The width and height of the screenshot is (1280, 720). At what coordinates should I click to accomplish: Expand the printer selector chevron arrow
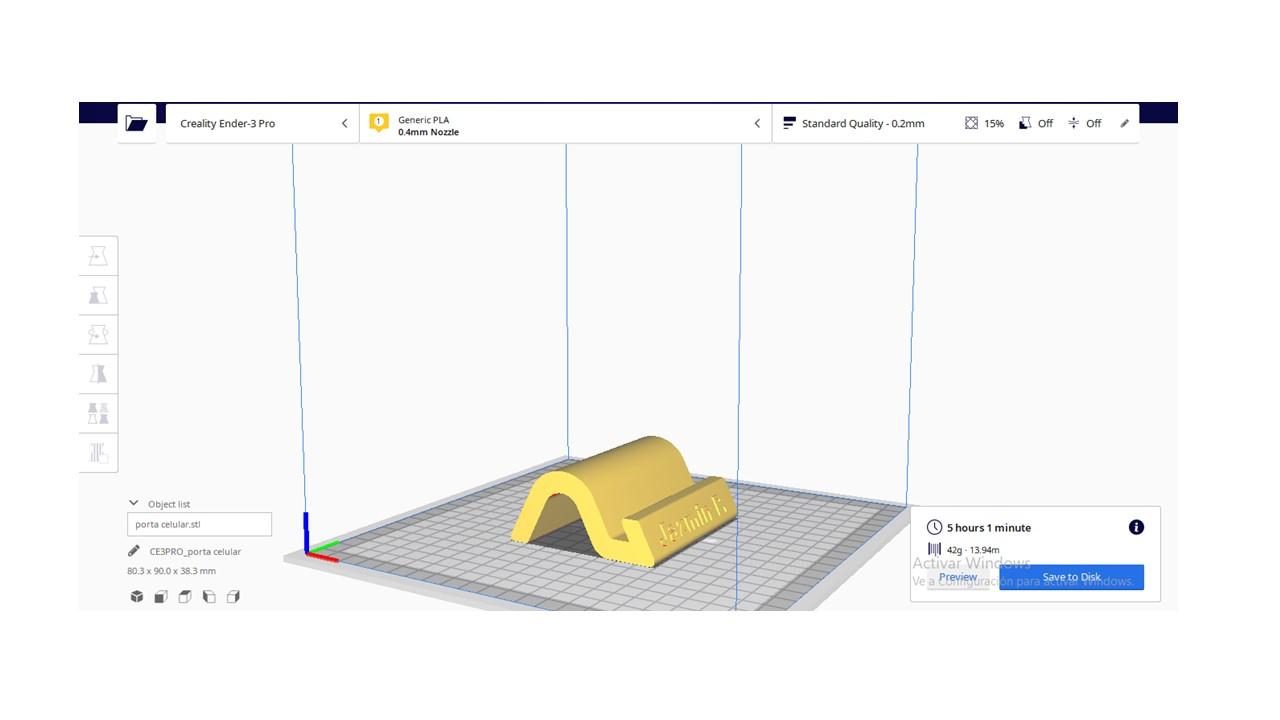tap(345, 124)
